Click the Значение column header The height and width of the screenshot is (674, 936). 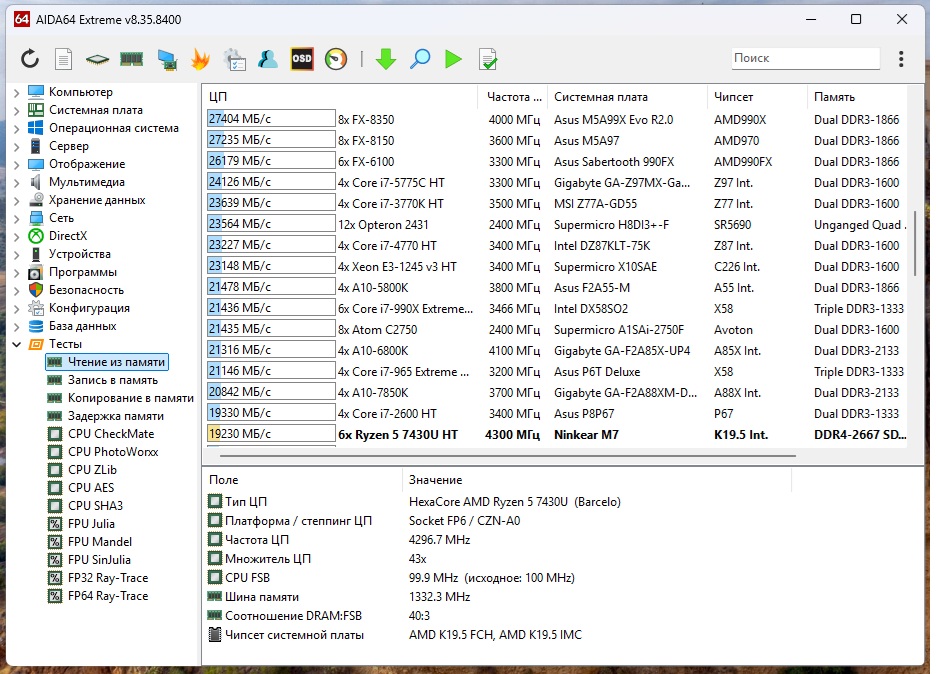[x=597, y=479]
